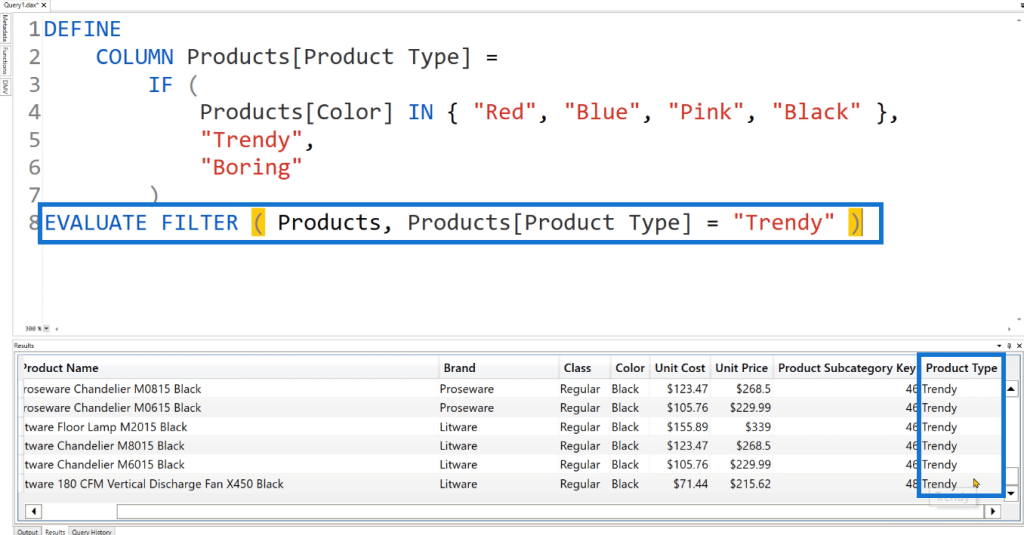This screenshot has height=535, width=1024.
Task: Click the IF keyword on line 3
Action: (x=161, y=84)
